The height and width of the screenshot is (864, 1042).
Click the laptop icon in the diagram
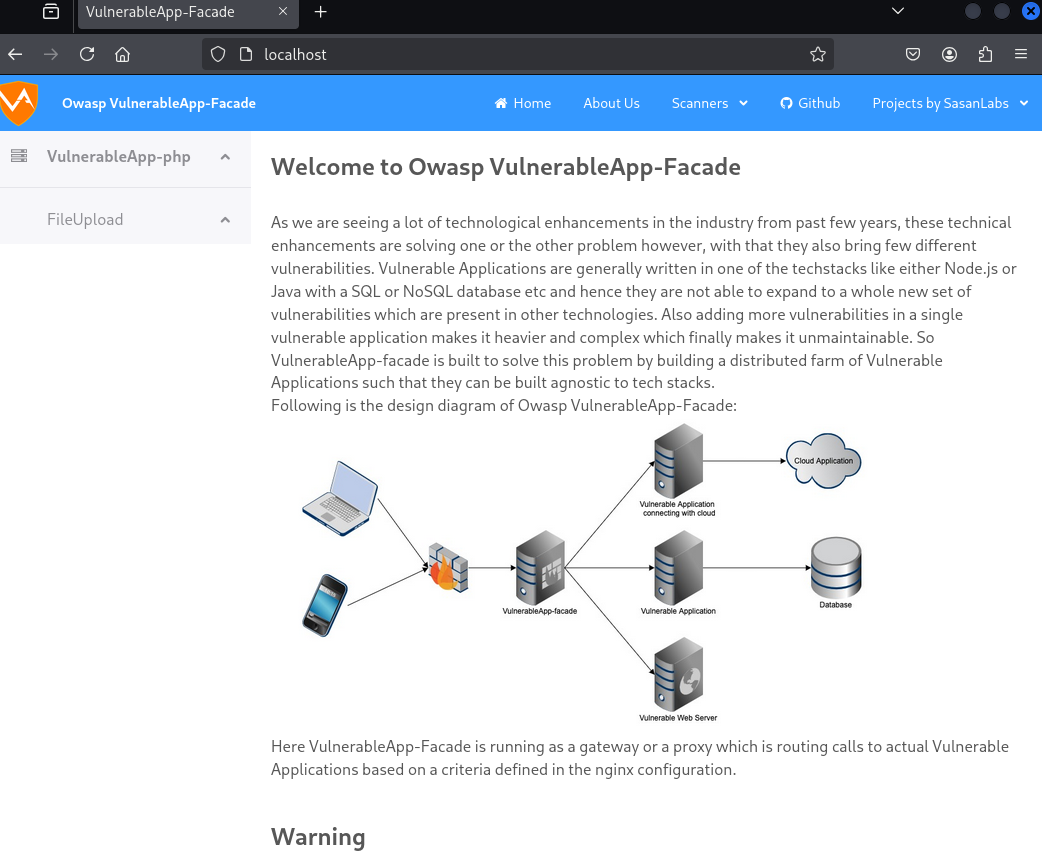tap(340, 498)
